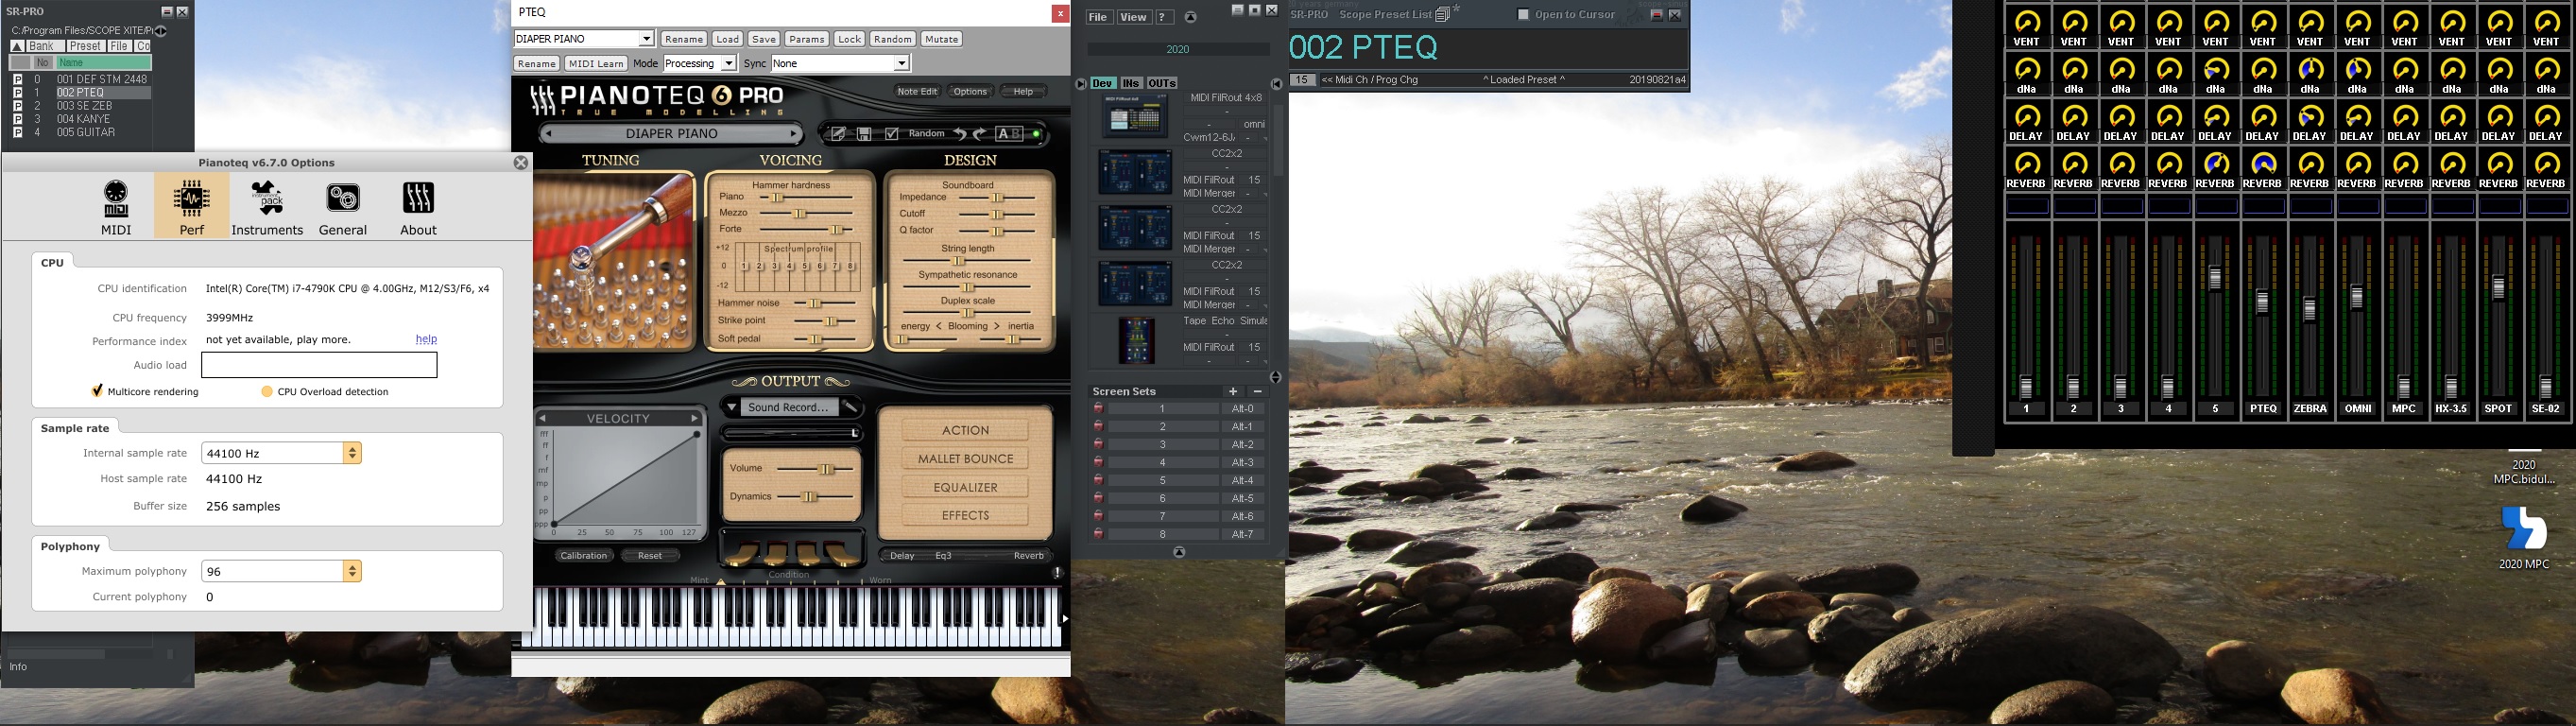The width and height of the screenshot is (2576, 726).
Task: Click the Performance index help link
Action: click(426, 339)
